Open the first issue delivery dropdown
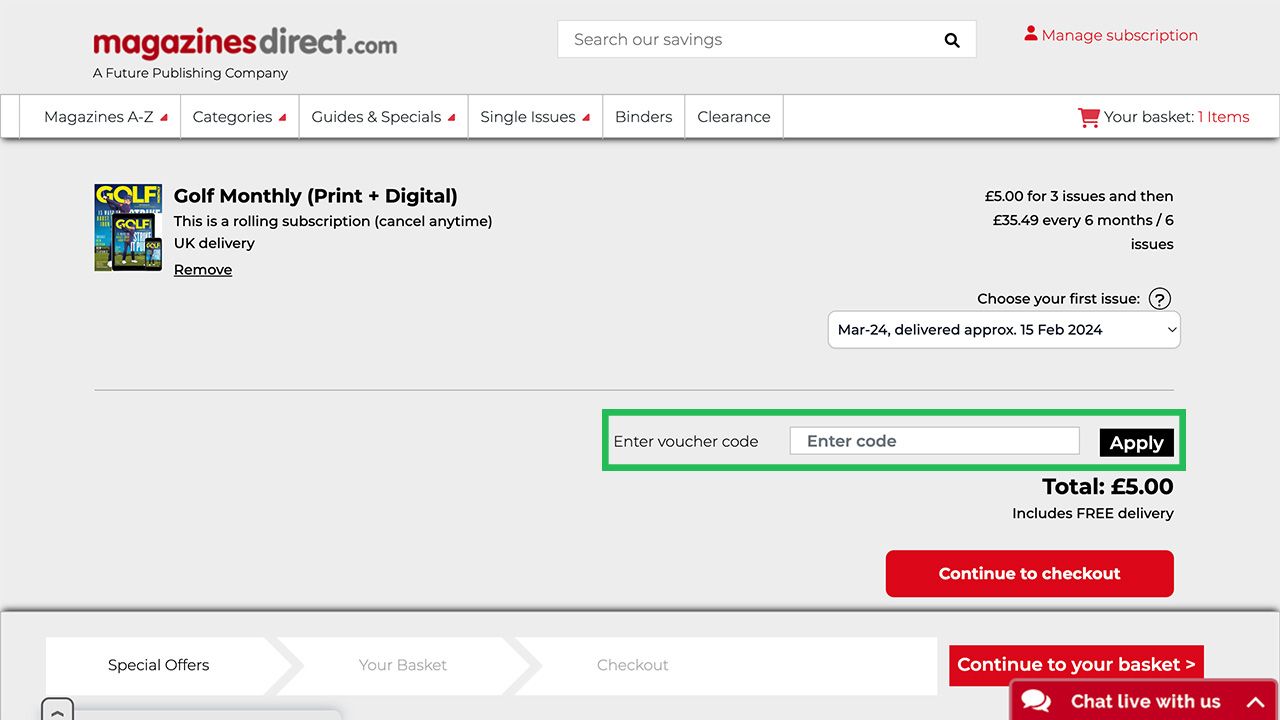This screenshot has width=1280, height=720. click(1004, 330)
